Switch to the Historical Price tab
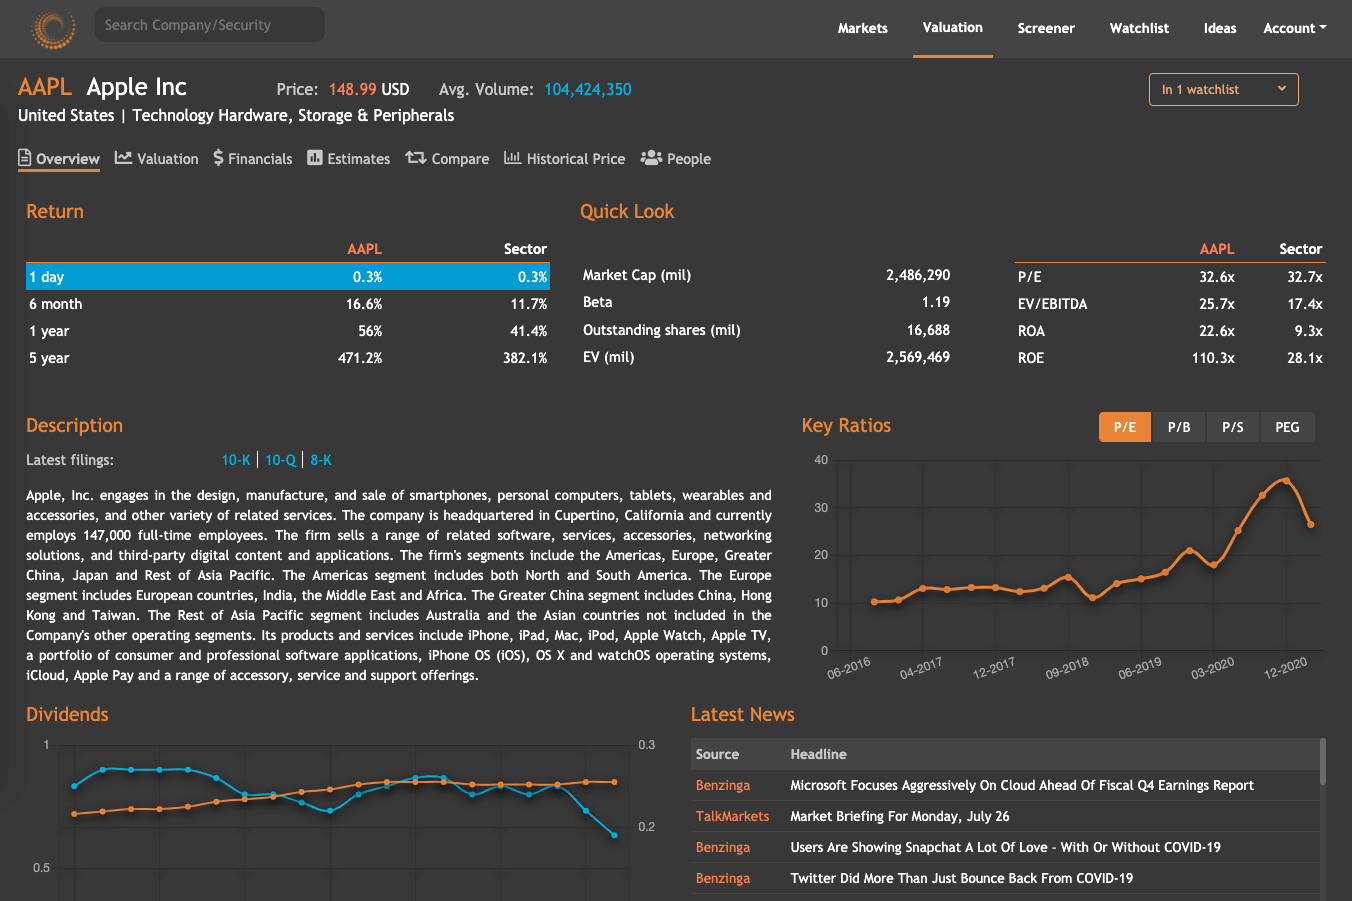The width and height of the screenshot is (1352, 901). pyautogui.click(x=576, y=159)
